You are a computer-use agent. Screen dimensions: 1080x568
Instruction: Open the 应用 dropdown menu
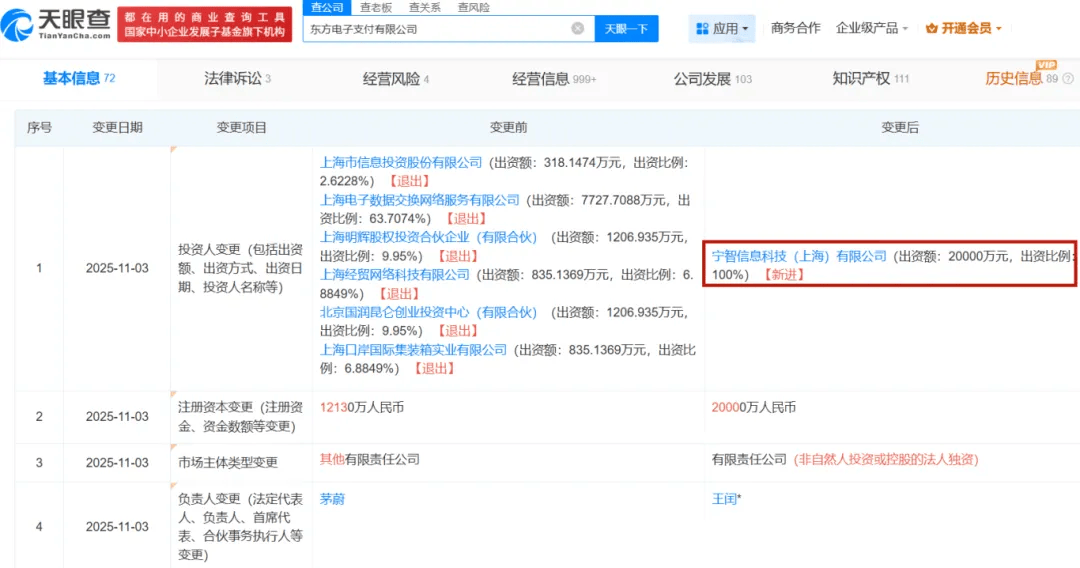(x=722, y=29)
